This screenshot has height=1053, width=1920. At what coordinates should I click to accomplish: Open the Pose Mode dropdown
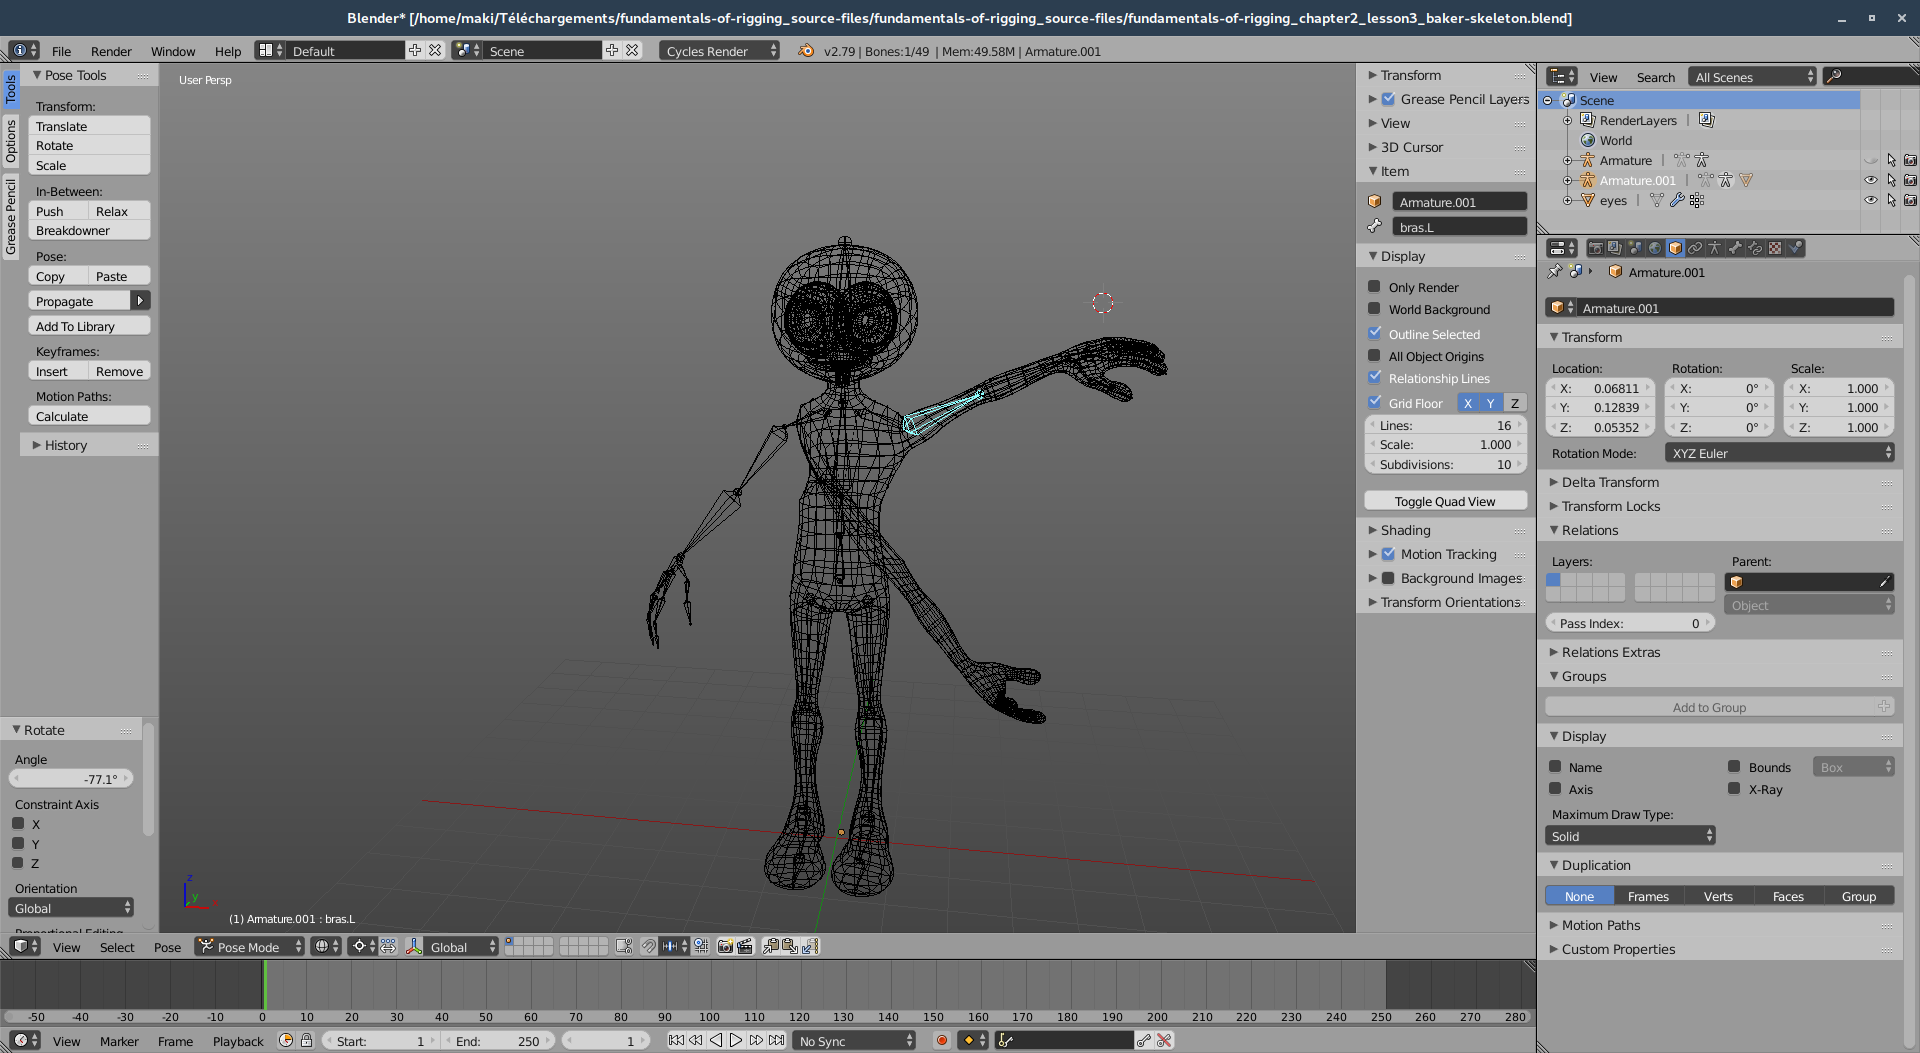249,947
